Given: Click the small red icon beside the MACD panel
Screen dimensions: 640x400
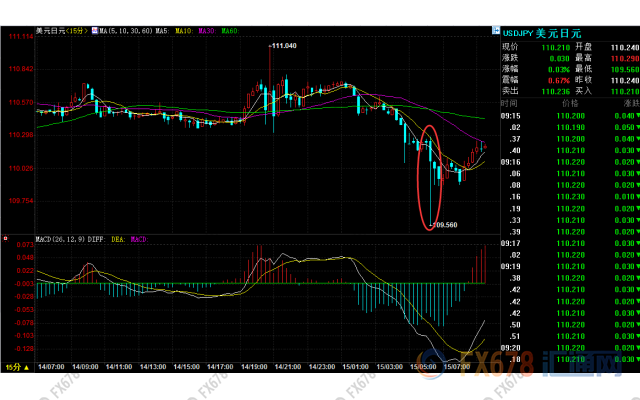Looking at the screenshot, I should 7,240.
